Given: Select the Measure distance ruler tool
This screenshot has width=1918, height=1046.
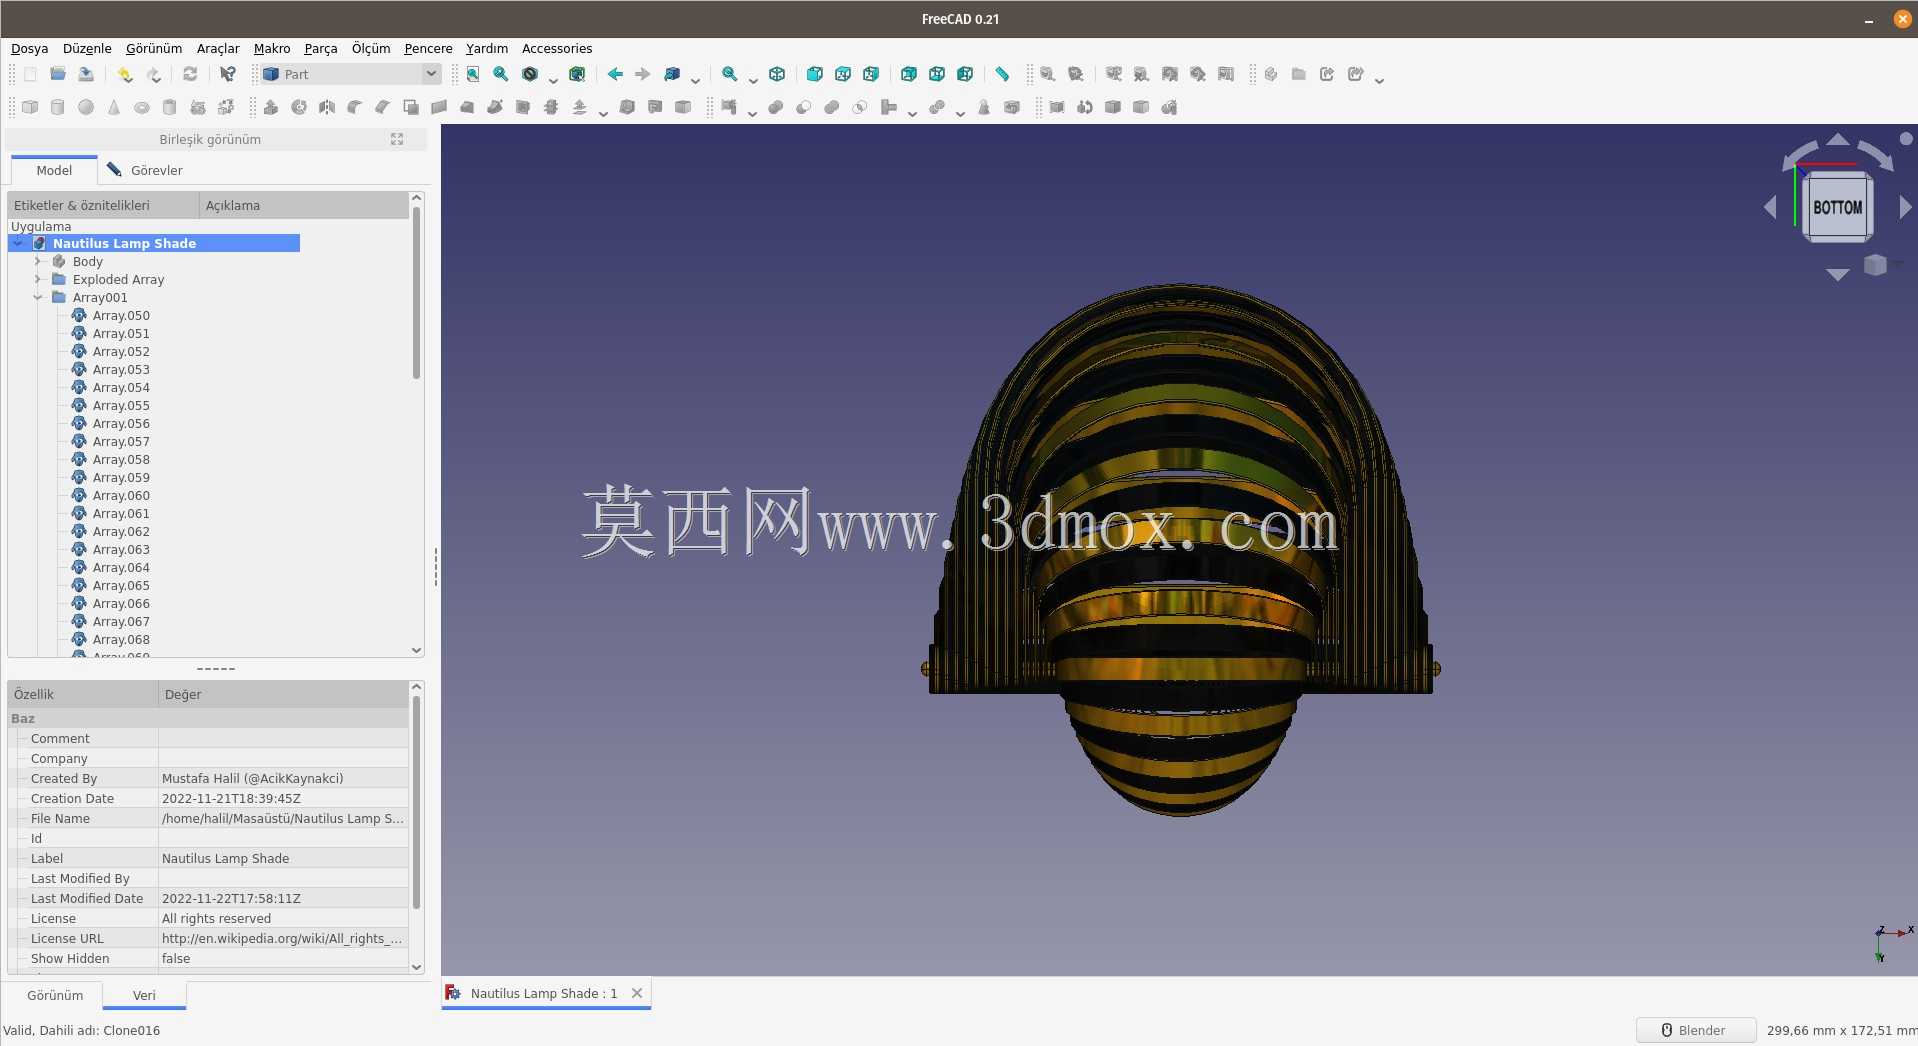Looking at the screenshot, I should coord(1002,74).
